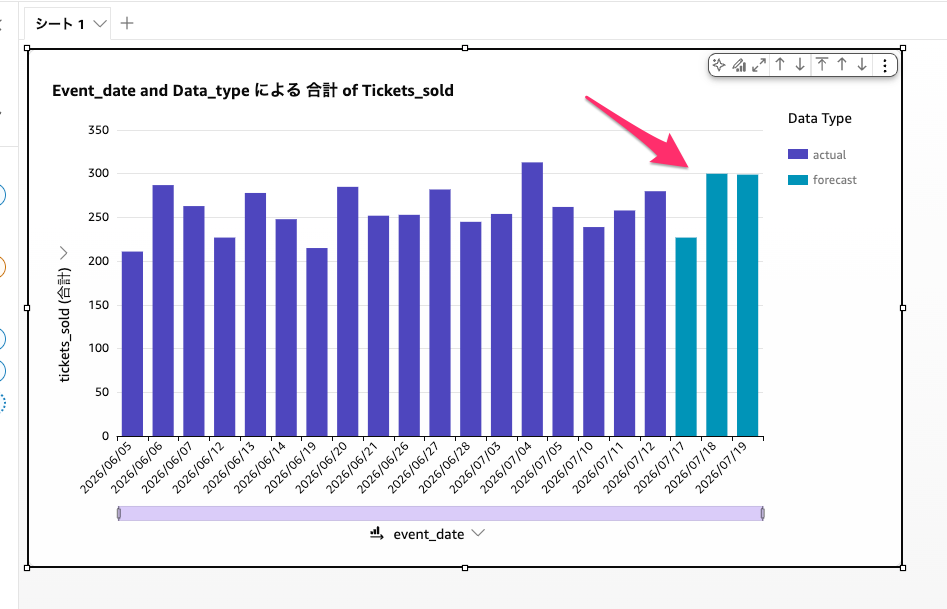Screen dimensions: 947x609
Task: Click the sparkle AI insights icon
Action: pos(719,65)
